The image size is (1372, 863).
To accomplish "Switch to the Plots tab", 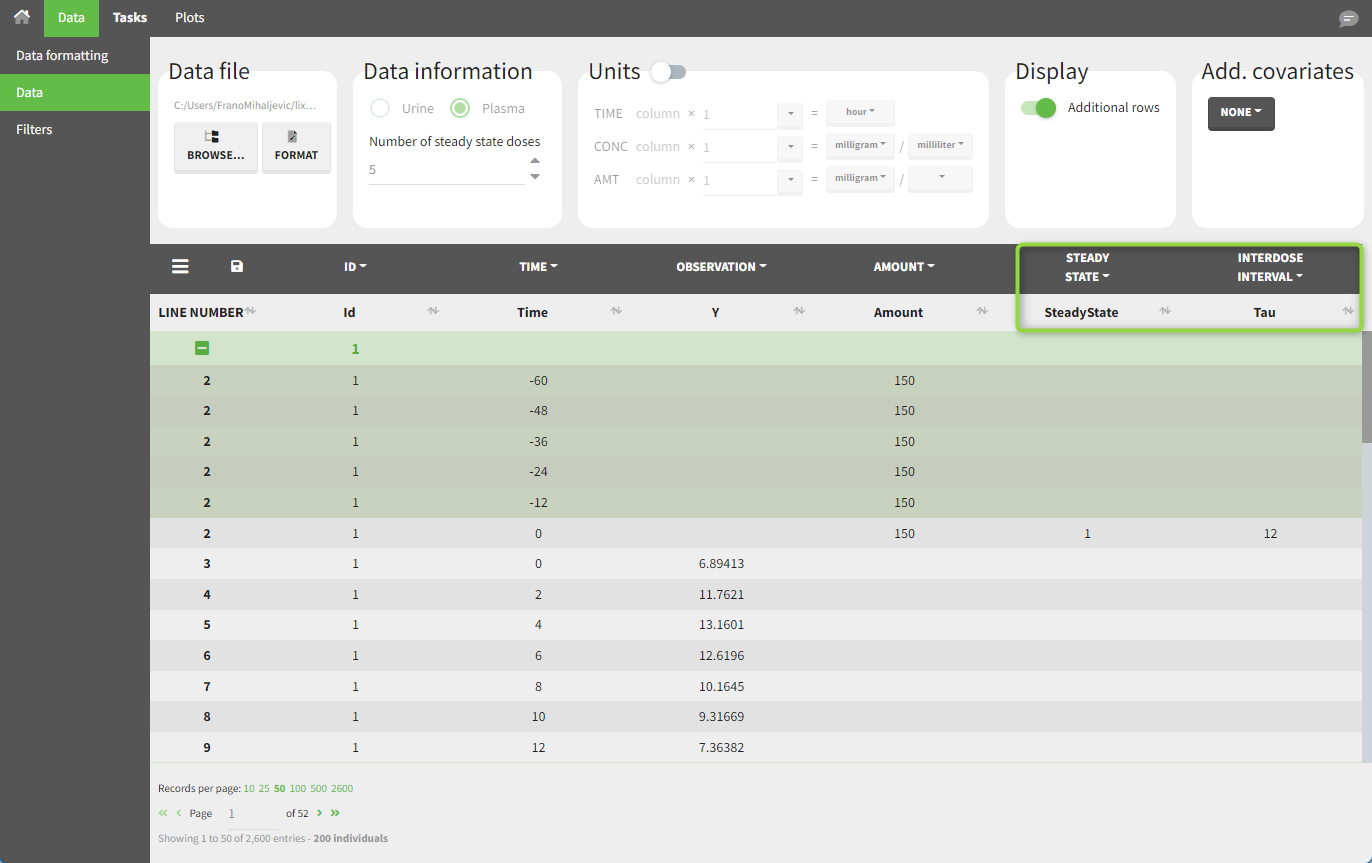I will (x=189, y=18).
